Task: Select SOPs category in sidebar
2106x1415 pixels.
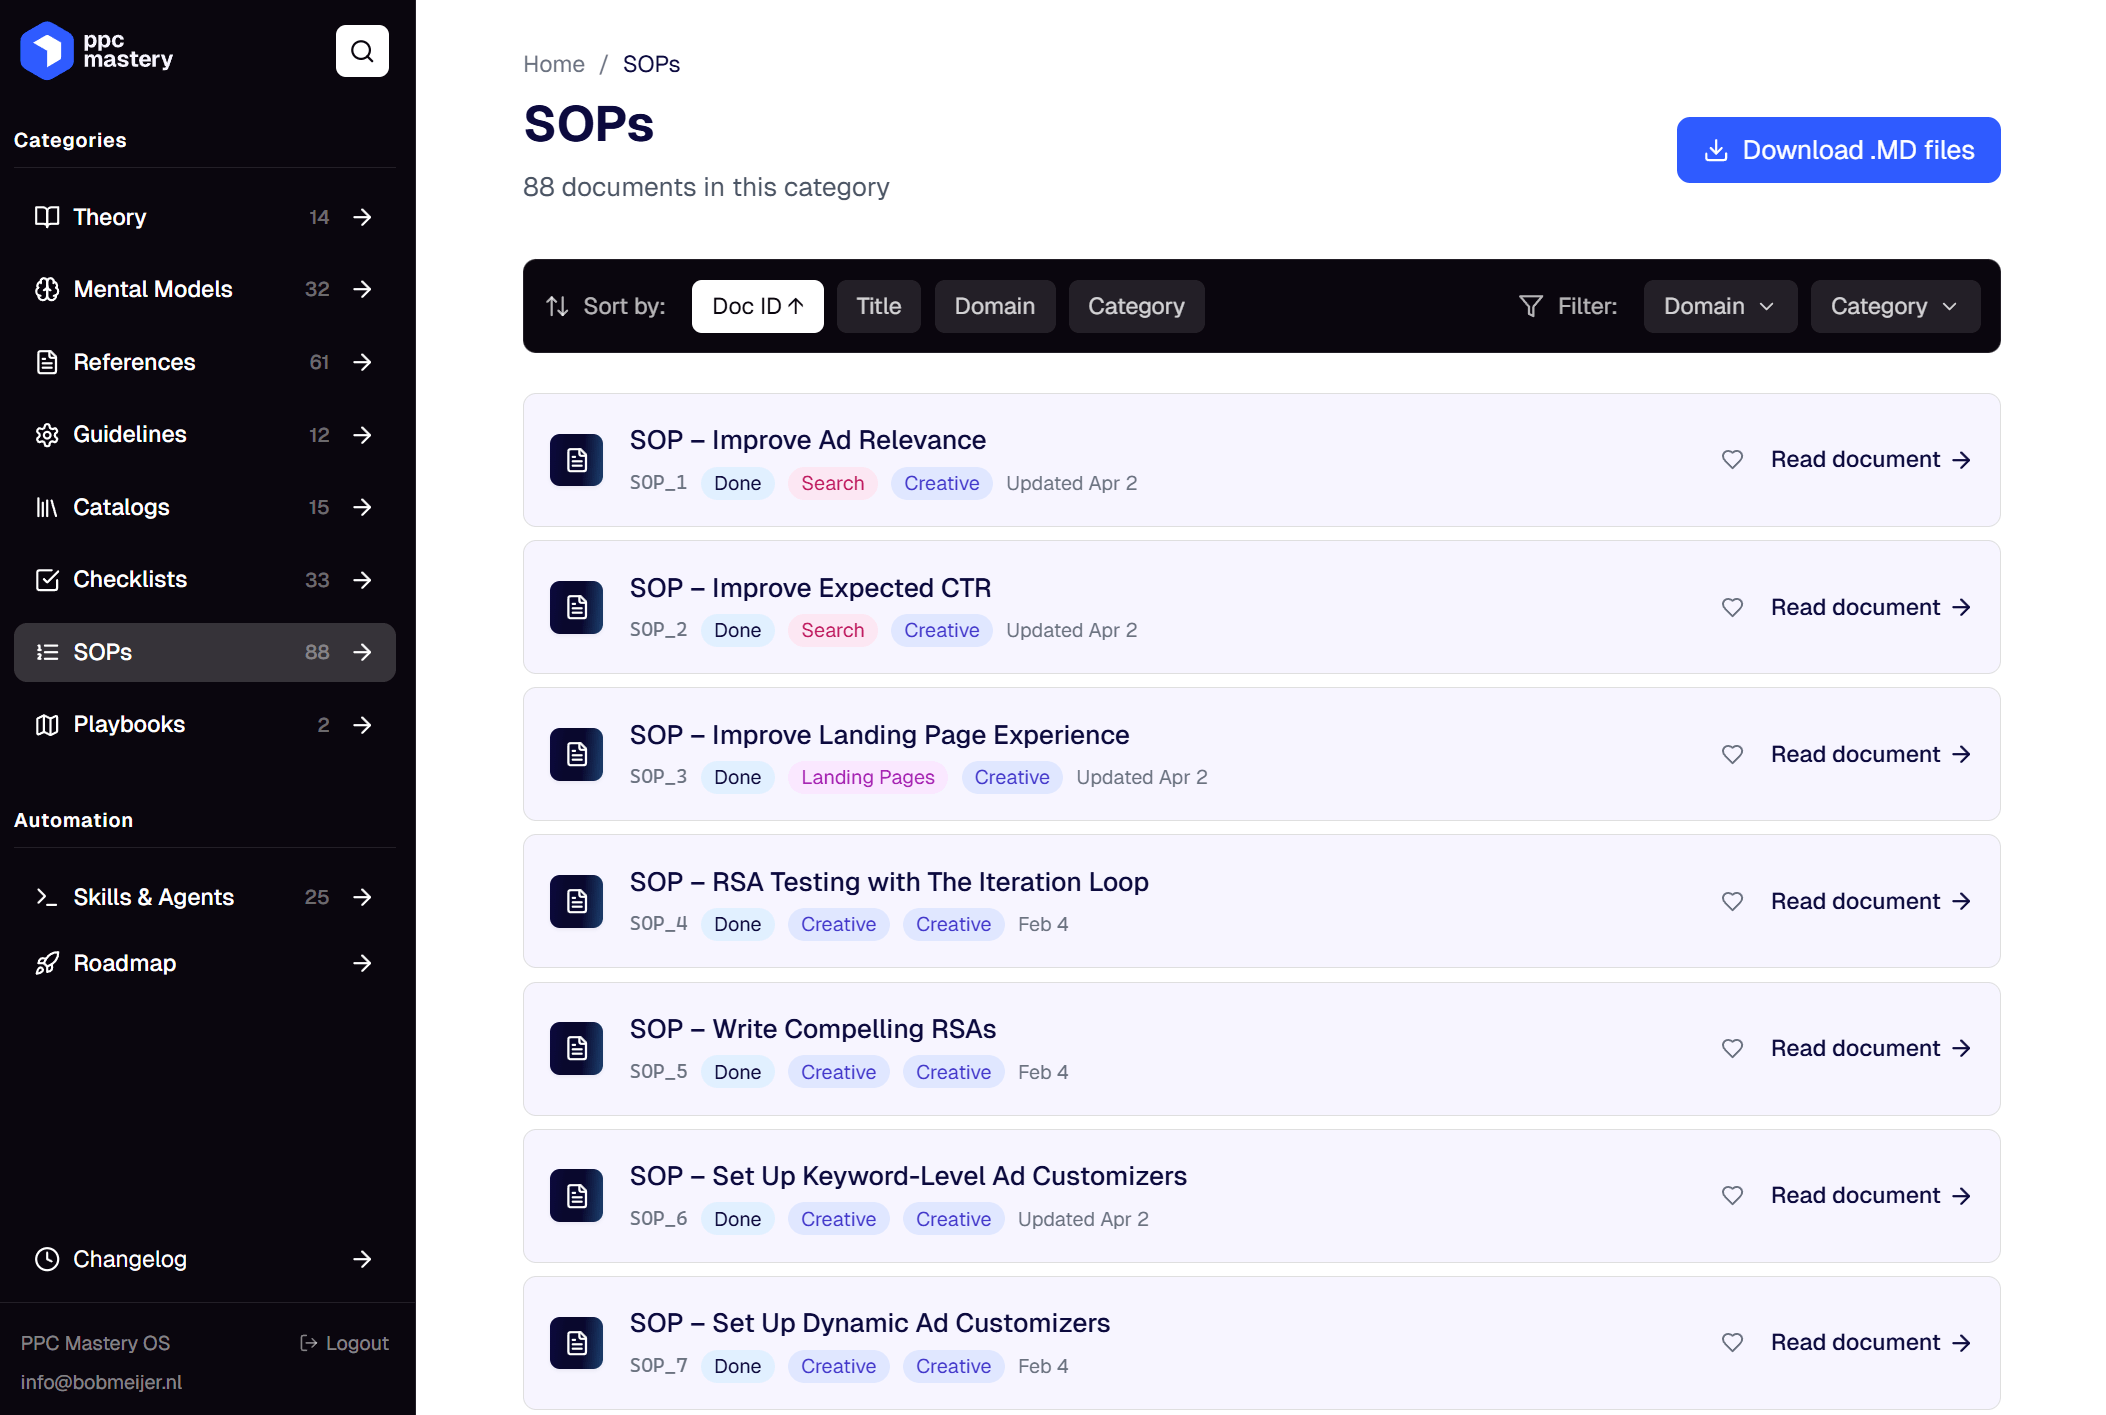Action: [x=205, y=652]
